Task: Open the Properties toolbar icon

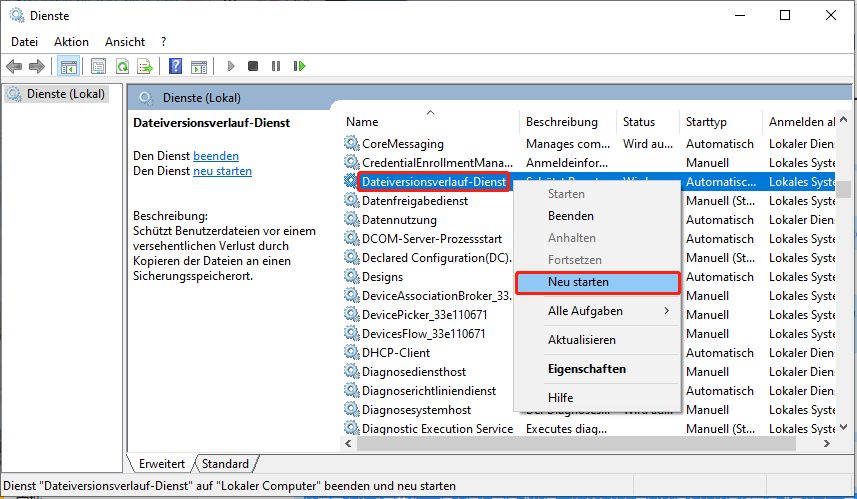Action: [x=98, y=67]
